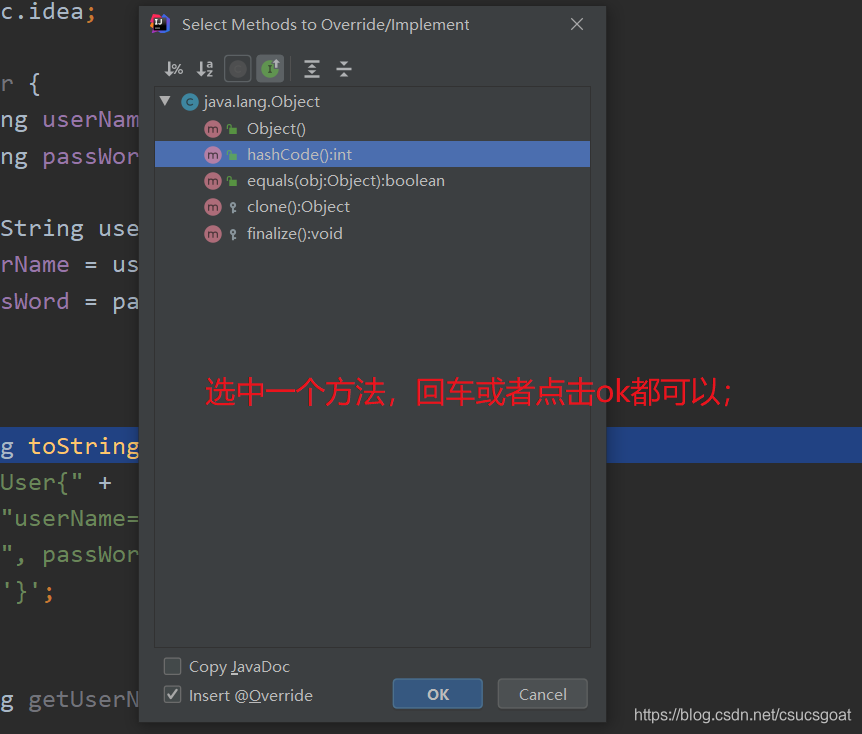The width and height of the screenshot is (862, 734).
Task: Click the java.lang.Object class icon
Action: point(190,102)
